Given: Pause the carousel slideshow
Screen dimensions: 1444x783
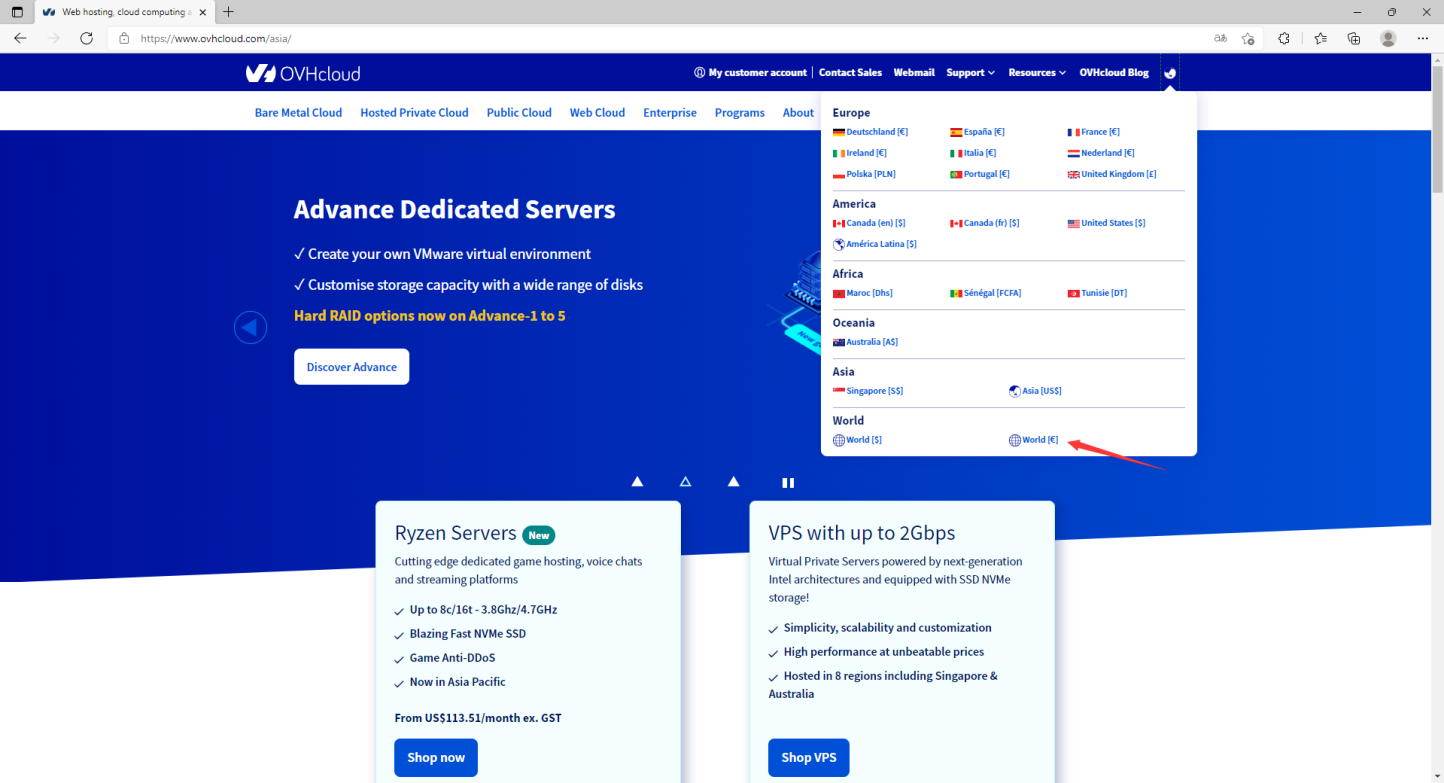Looking at the screenshot, I should click(x=788, y=482).
